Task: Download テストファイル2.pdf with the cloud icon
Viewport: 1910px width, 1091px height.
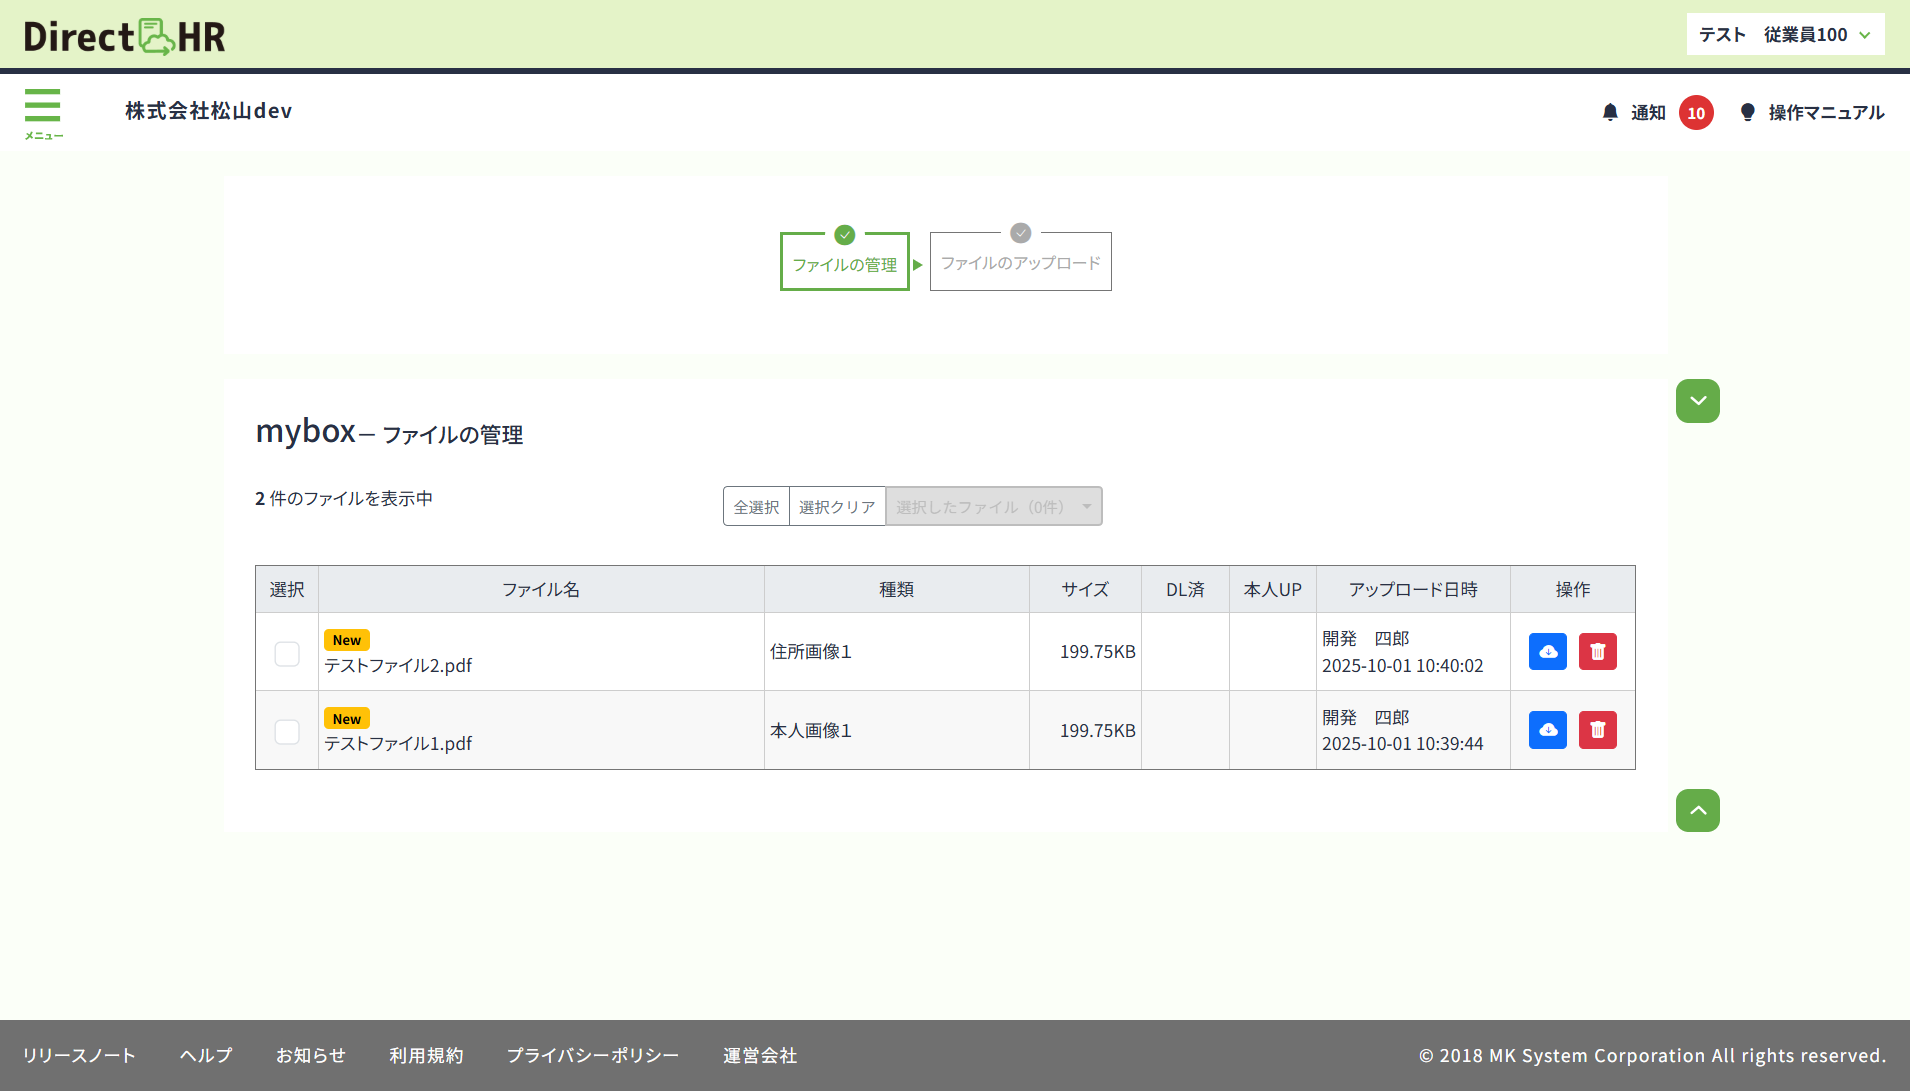Action: coord(1547,652)
